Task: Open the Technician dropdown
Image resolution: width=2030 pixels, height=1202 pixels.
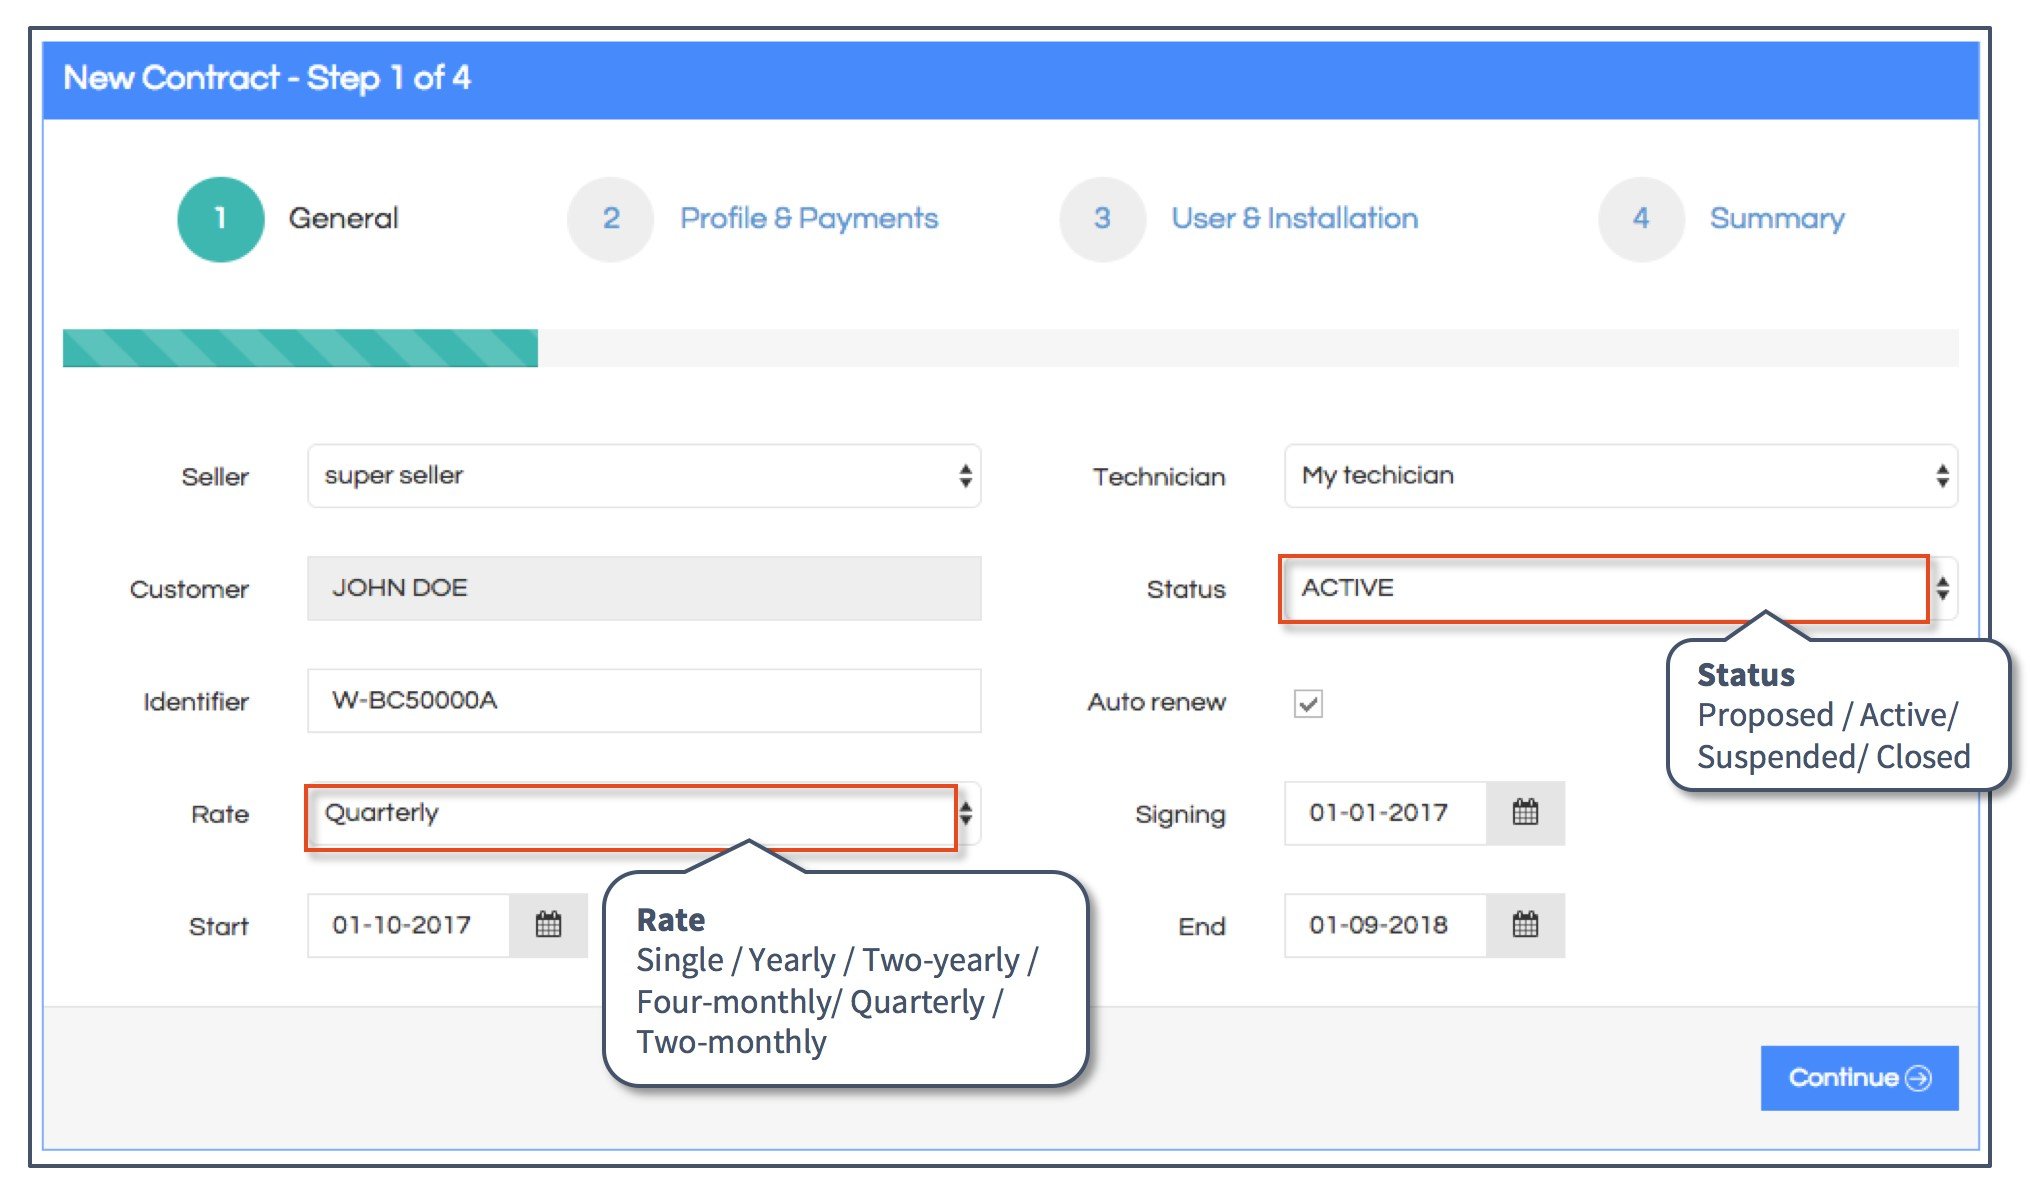Action: pyautogui.click(x=1621, y=476)
